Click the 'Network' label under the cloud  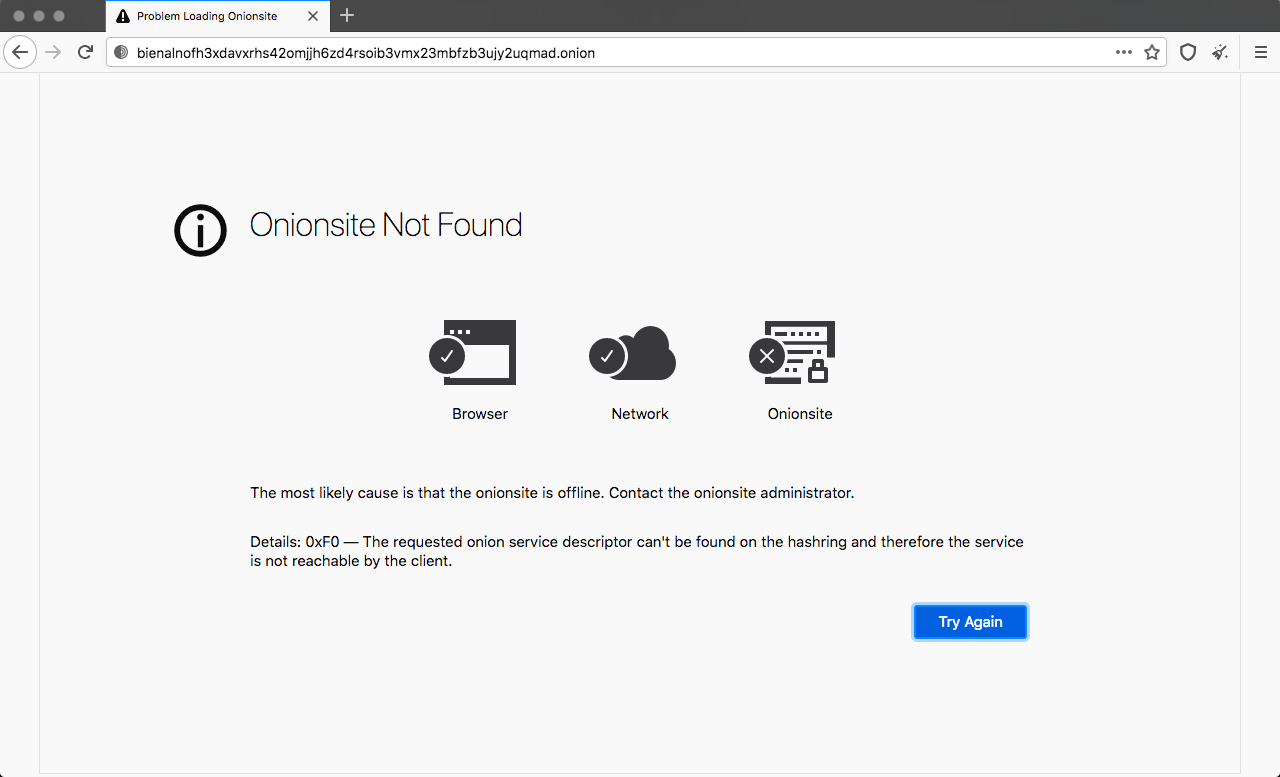tap(640, 414)
